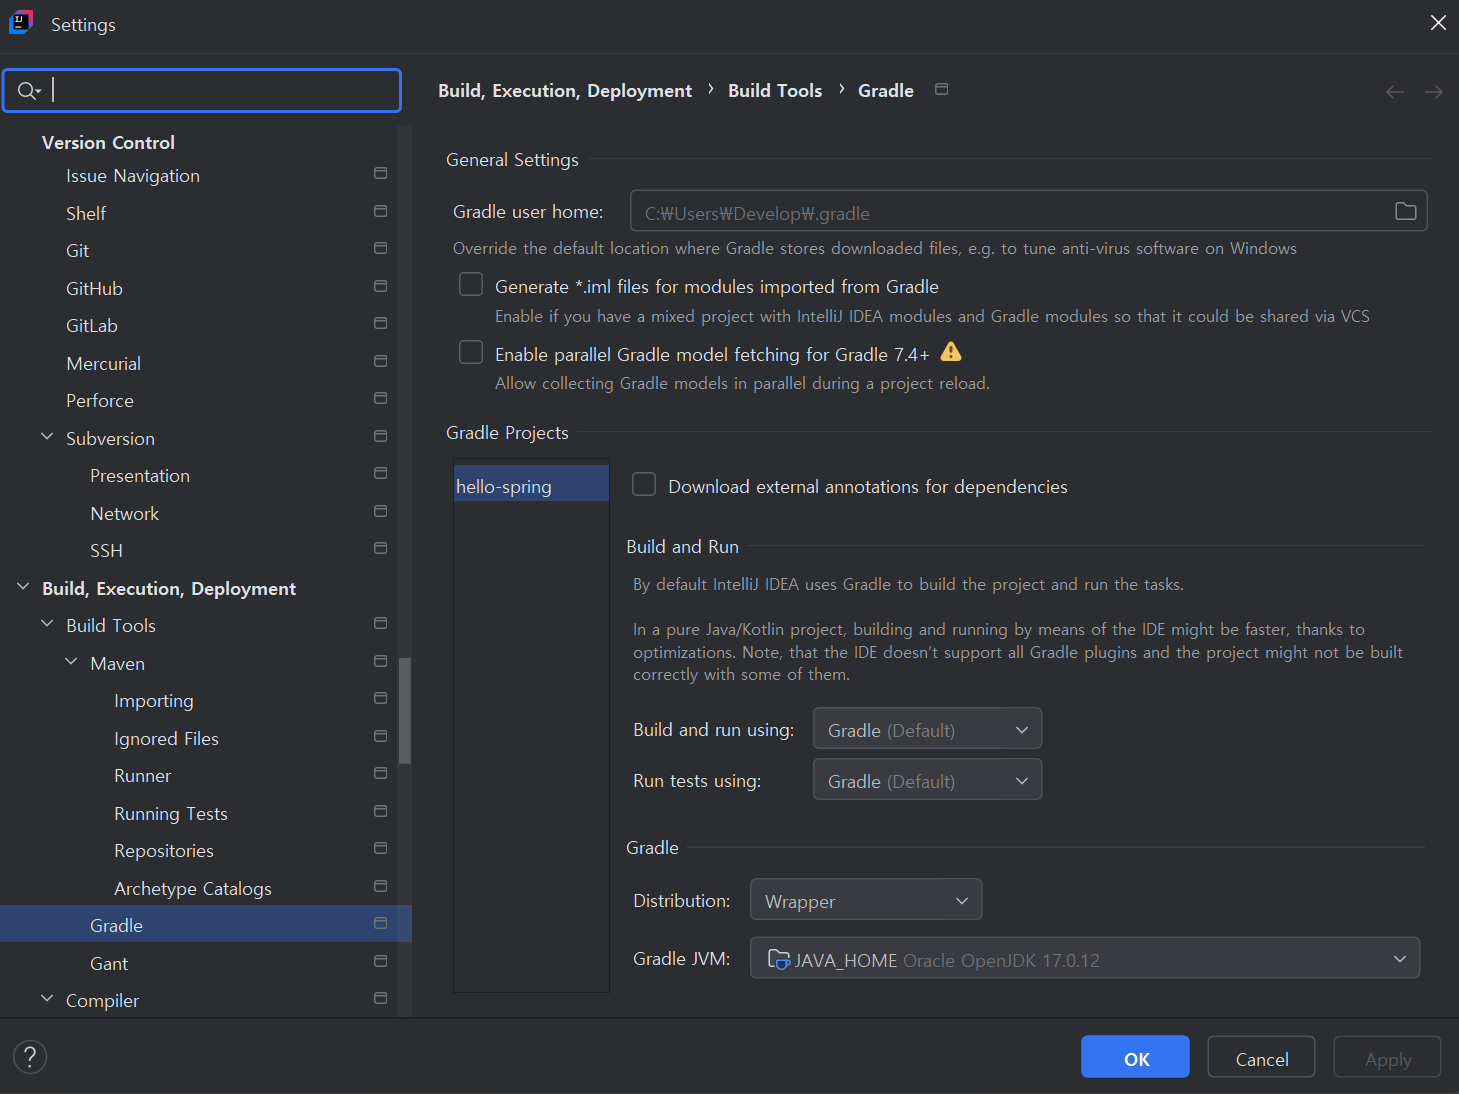Viewport: 1459px width, 1094px height.
Task: Collapse Build, Execution, Deployment section
Action: [x=23, y=587]
